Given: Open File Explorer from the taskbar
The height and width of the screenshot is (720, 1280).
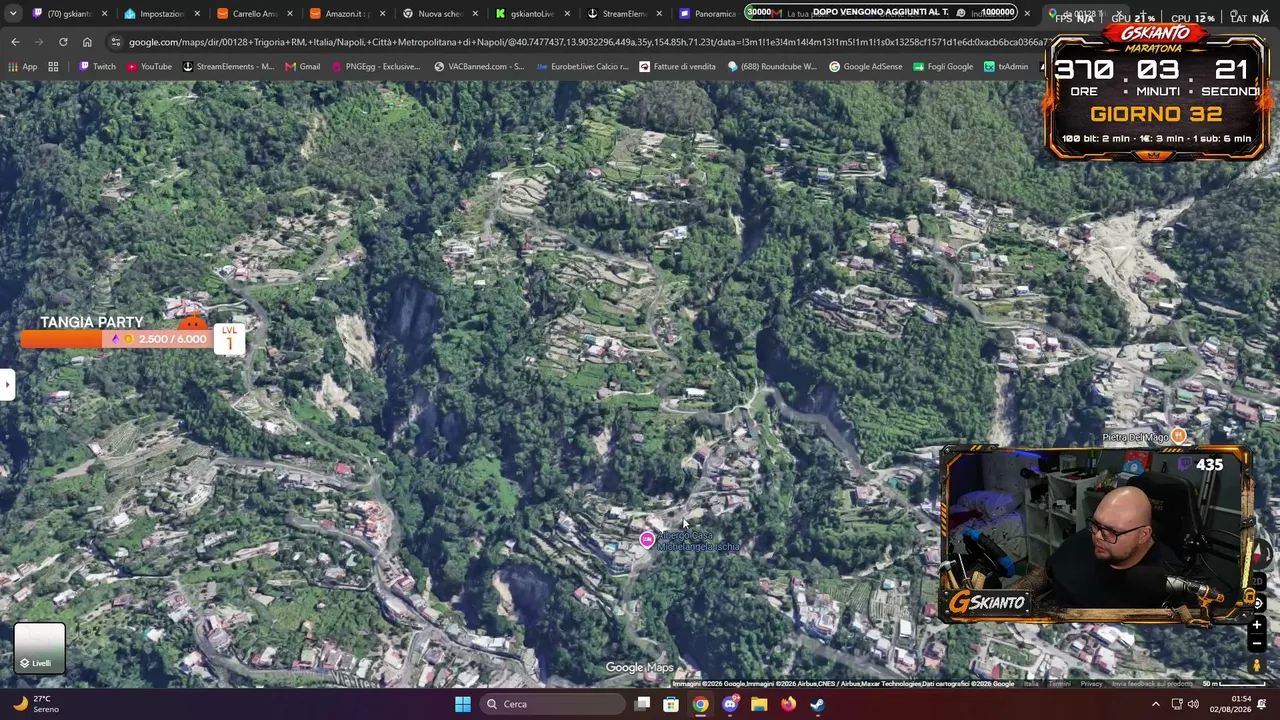Looking at the screenshot, I should 759,704.
